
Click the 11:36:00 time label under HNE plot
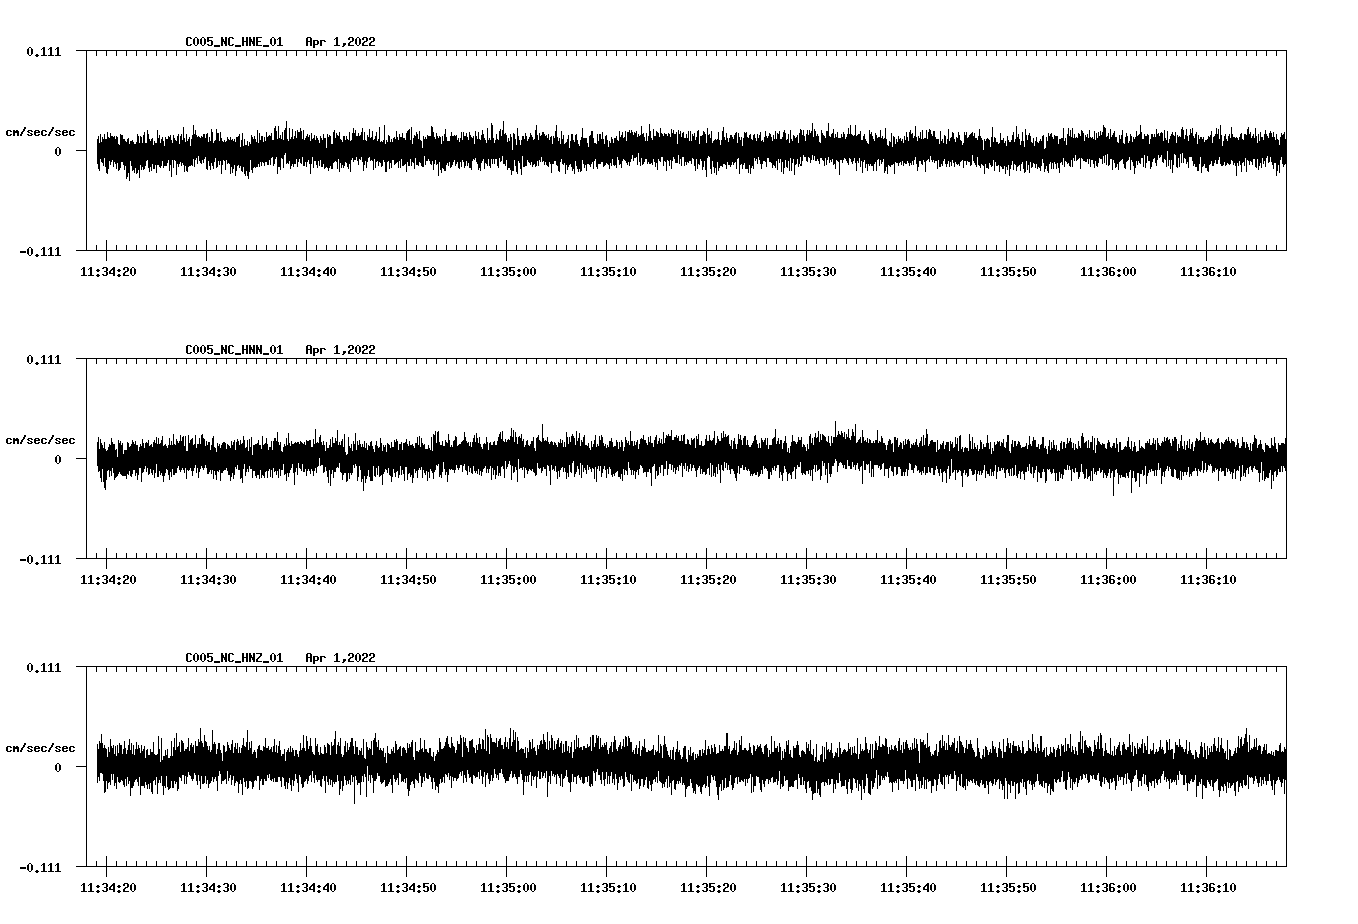(1108, 272)
